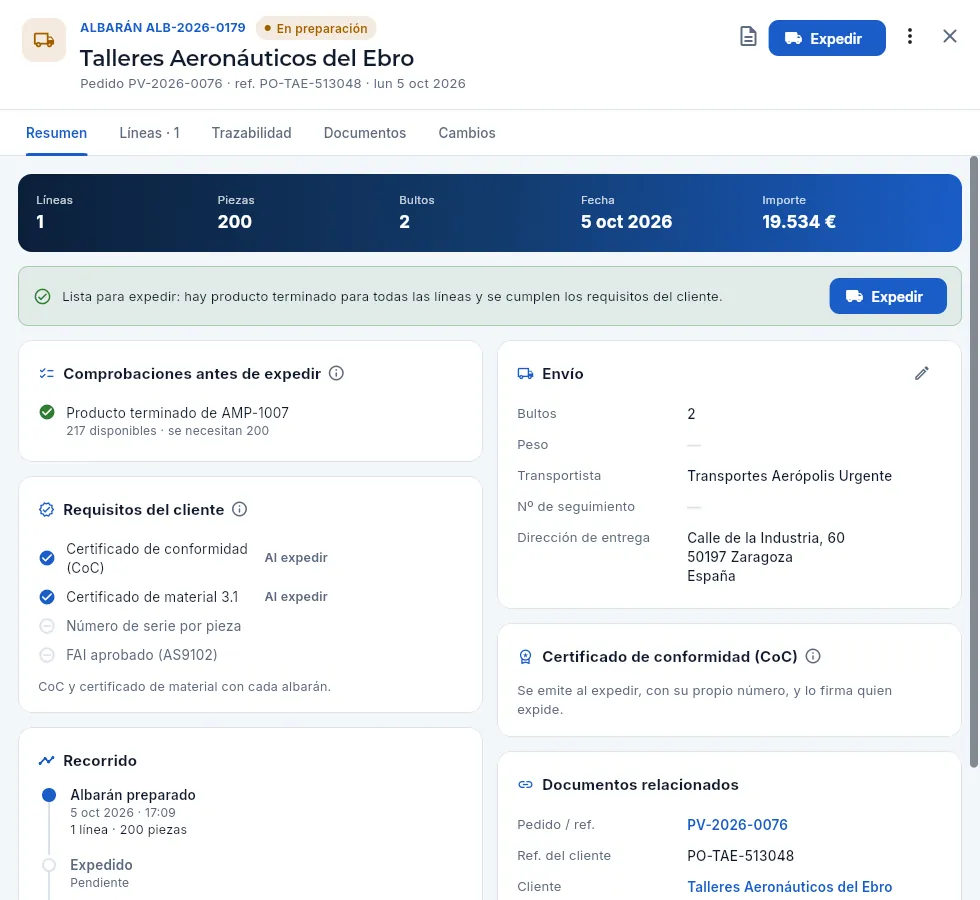Image resolution: width=980 pixels, height=900 pixels.
Task: Click the blue check for Certificado de material 3.1
Action: click(x=47, y=597)
